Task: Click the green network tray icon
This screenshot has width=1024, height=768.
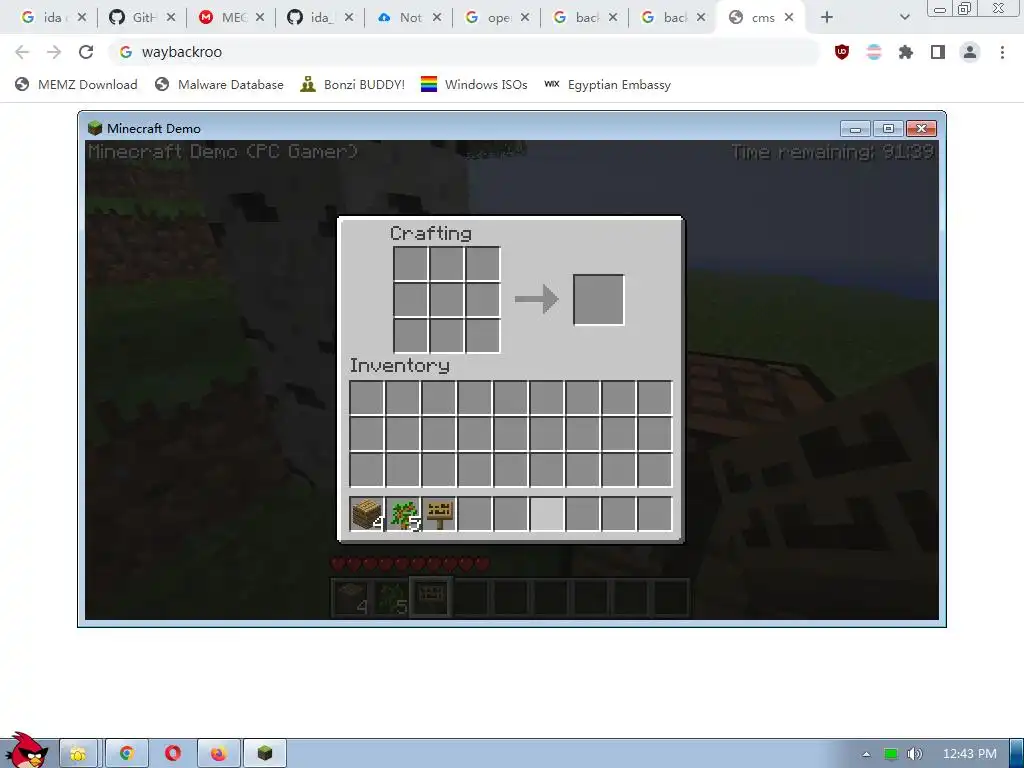Action: [x=891, y=754]
